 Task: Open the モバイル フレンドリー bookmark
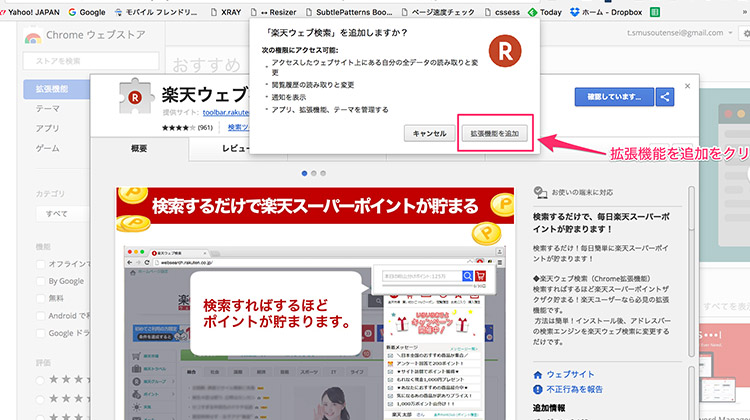(x=156, y=12)
